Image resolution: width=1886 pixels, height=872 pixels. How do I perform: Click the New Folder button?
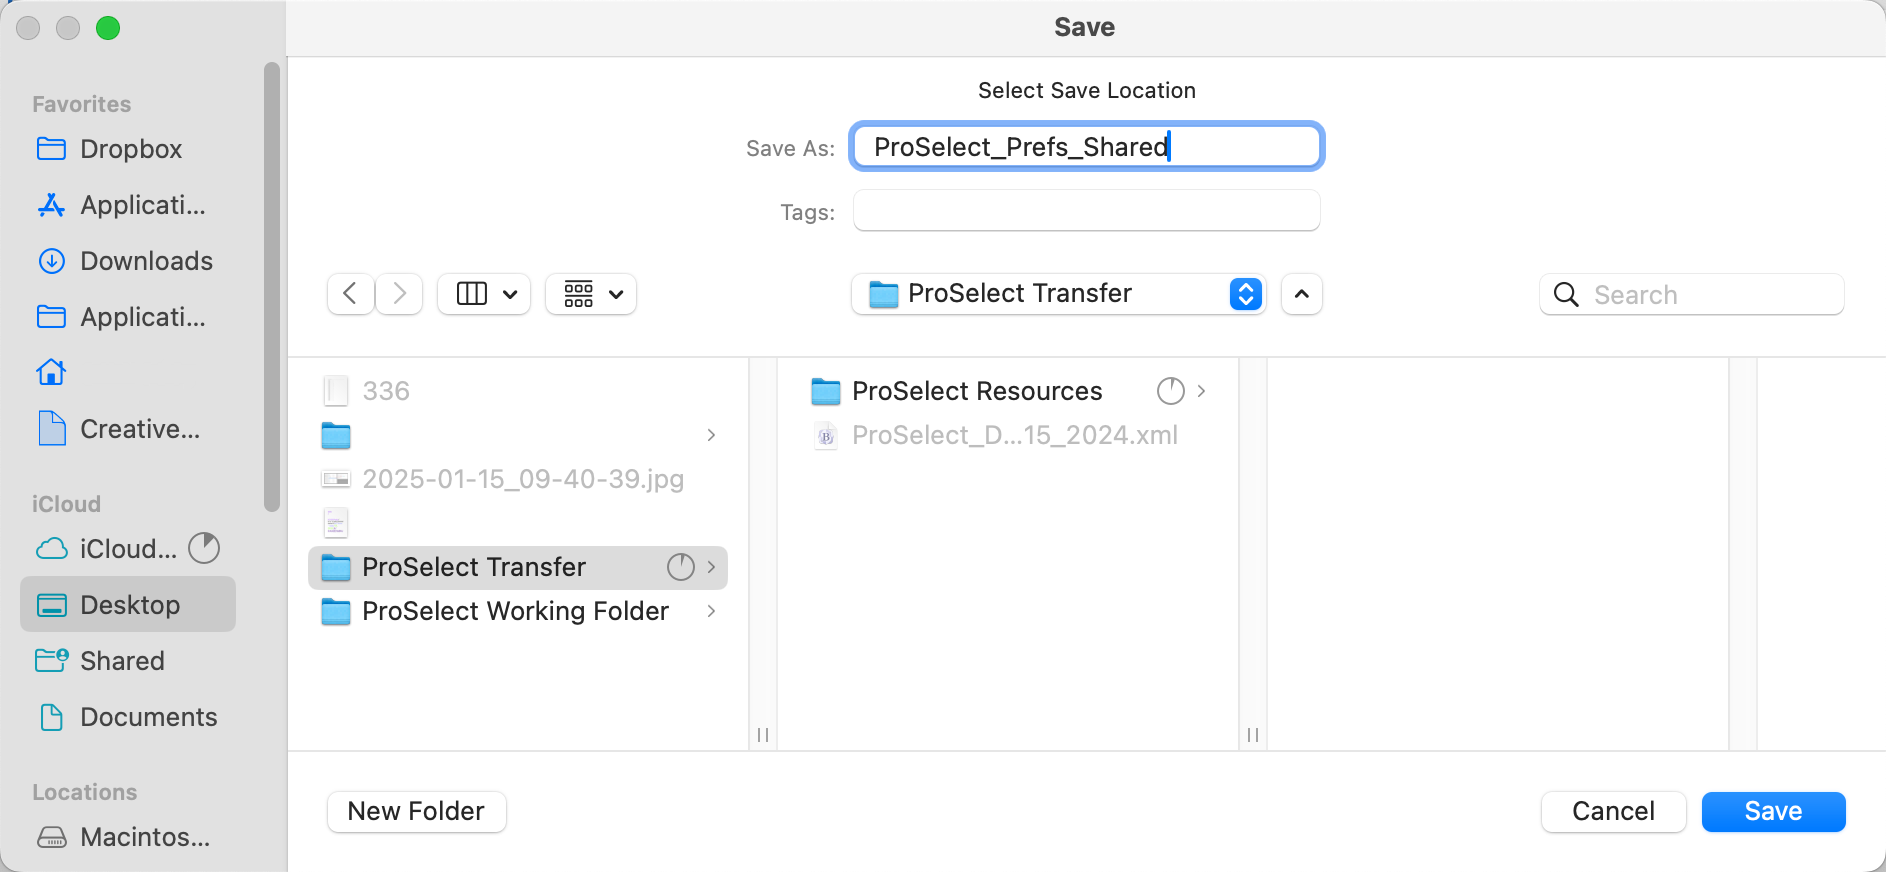(416, 811)
